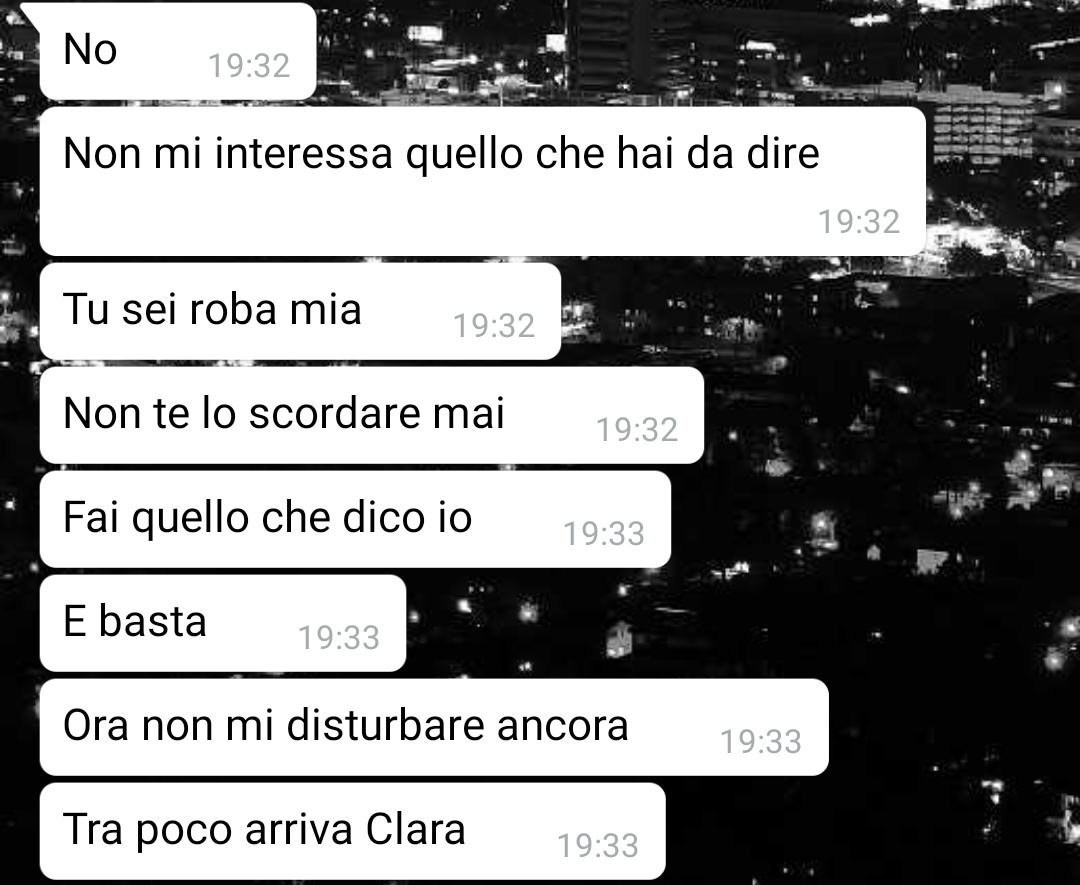Viewport: 1080px width, 885px height.
Task: Click the timestamp next to "Non te lo scordare mai"
Action: point(637,430)
